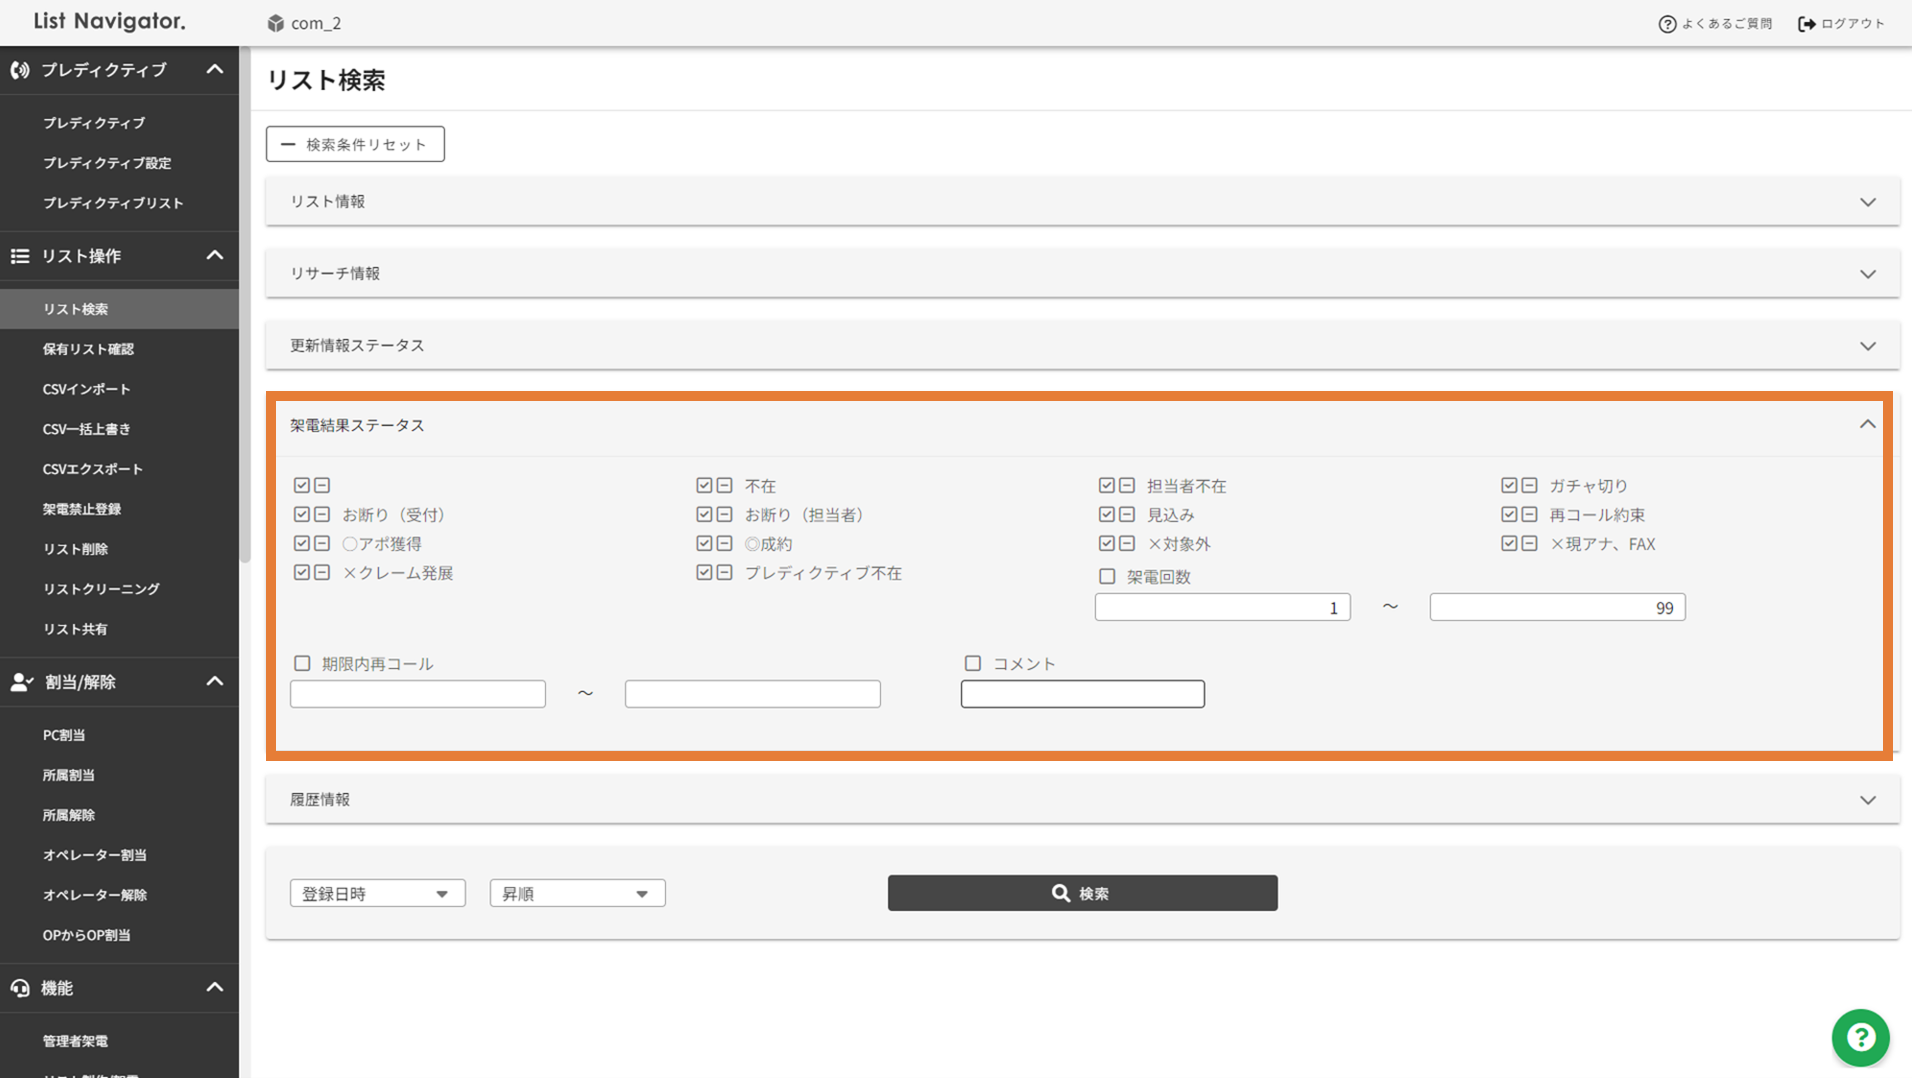
Task: Enable the 架電回数 checkbox
Action: pos(1107,577)
